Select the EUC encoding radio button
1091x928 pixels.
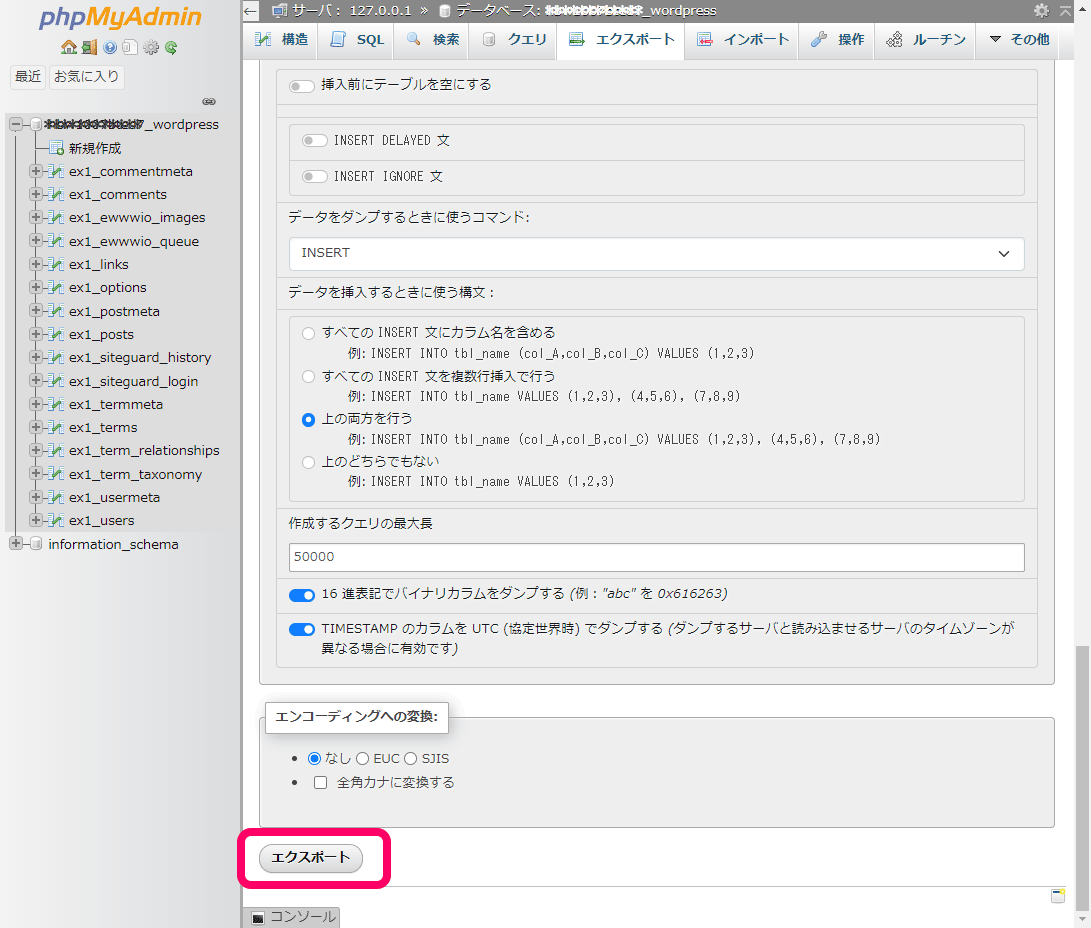coord(362,759)
